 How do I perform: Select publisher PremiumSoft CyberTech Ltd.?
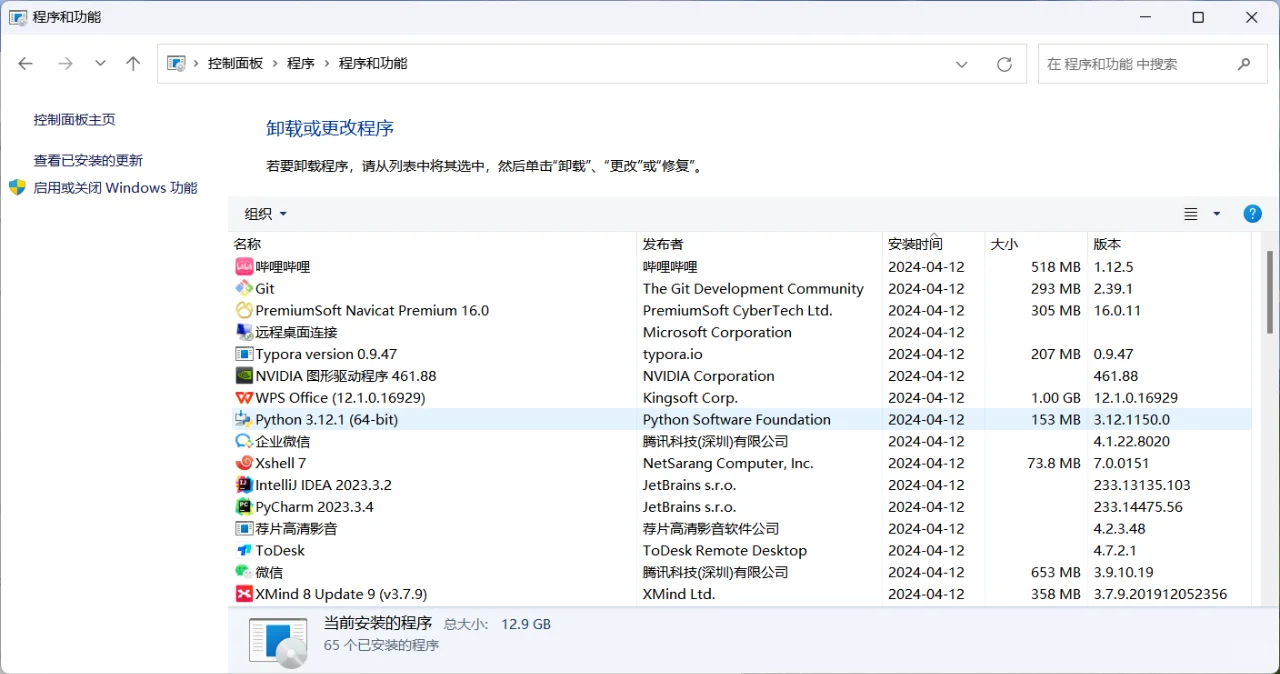tap(737, 311)
